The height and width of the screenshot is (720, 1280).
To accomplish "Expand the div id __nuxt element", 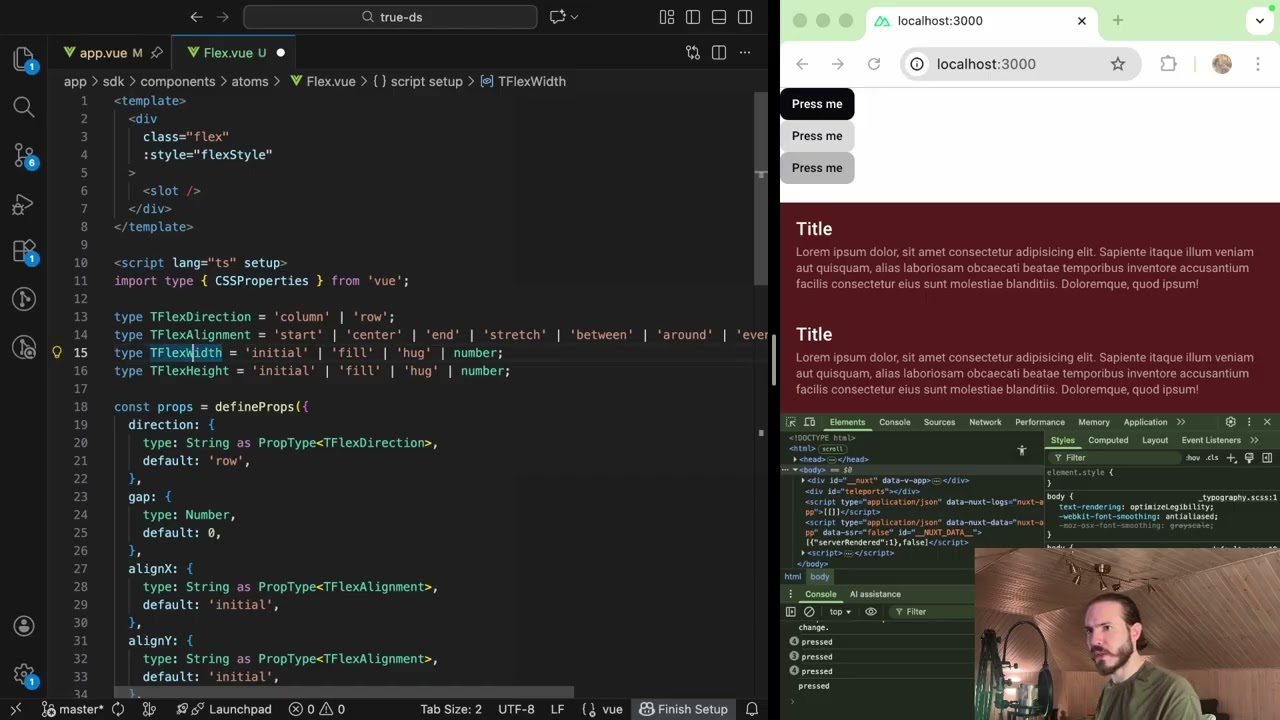I will [x=804, y=481].
